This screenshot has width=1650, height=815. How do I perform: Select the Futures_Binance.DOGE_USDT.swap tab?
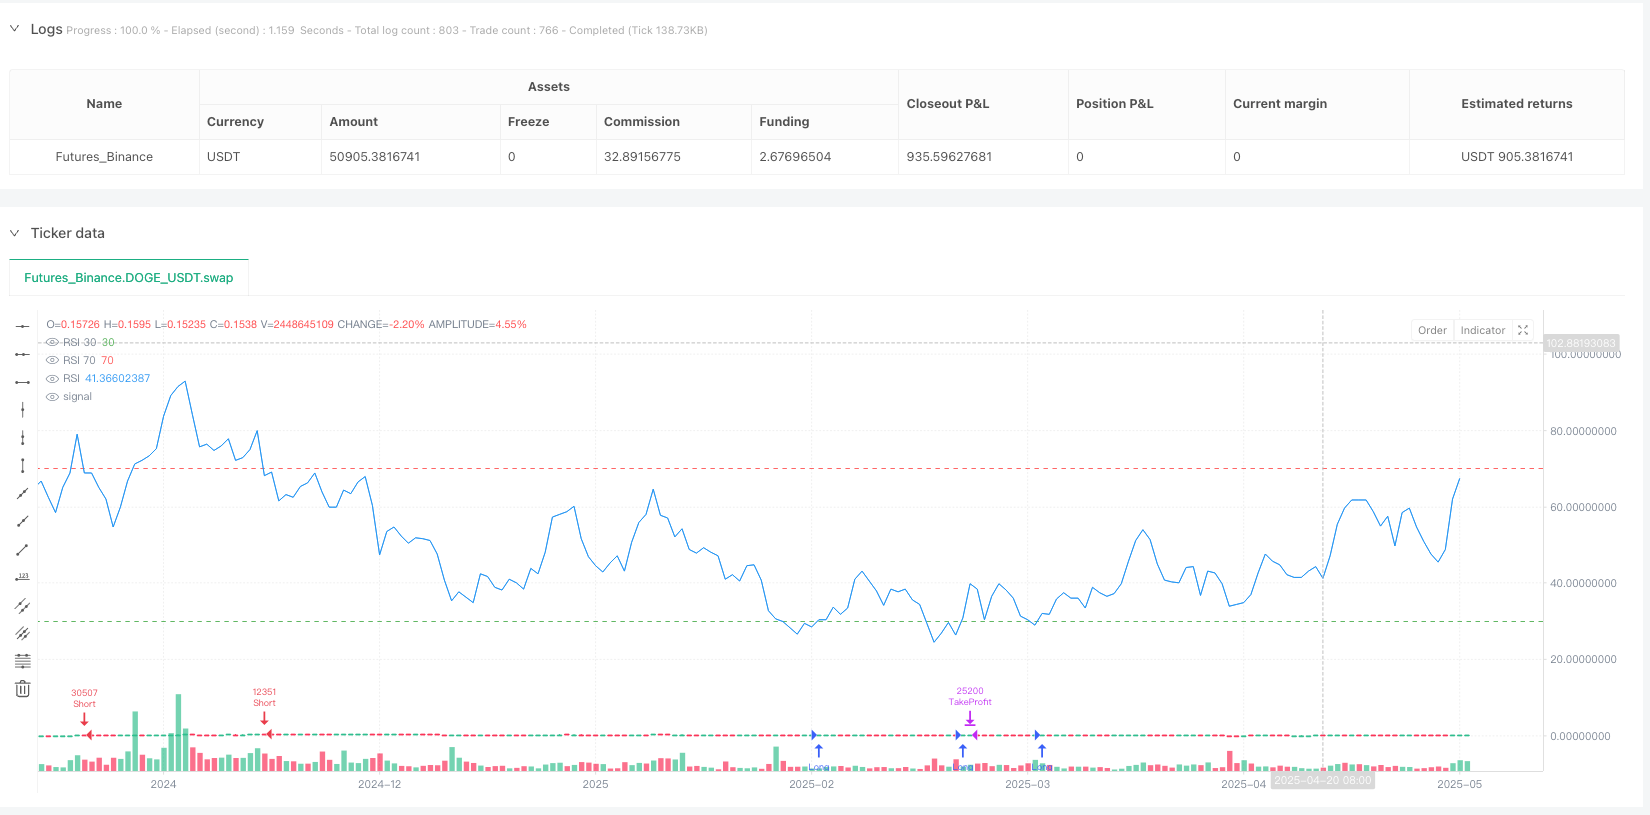click(x=129, y=278)
